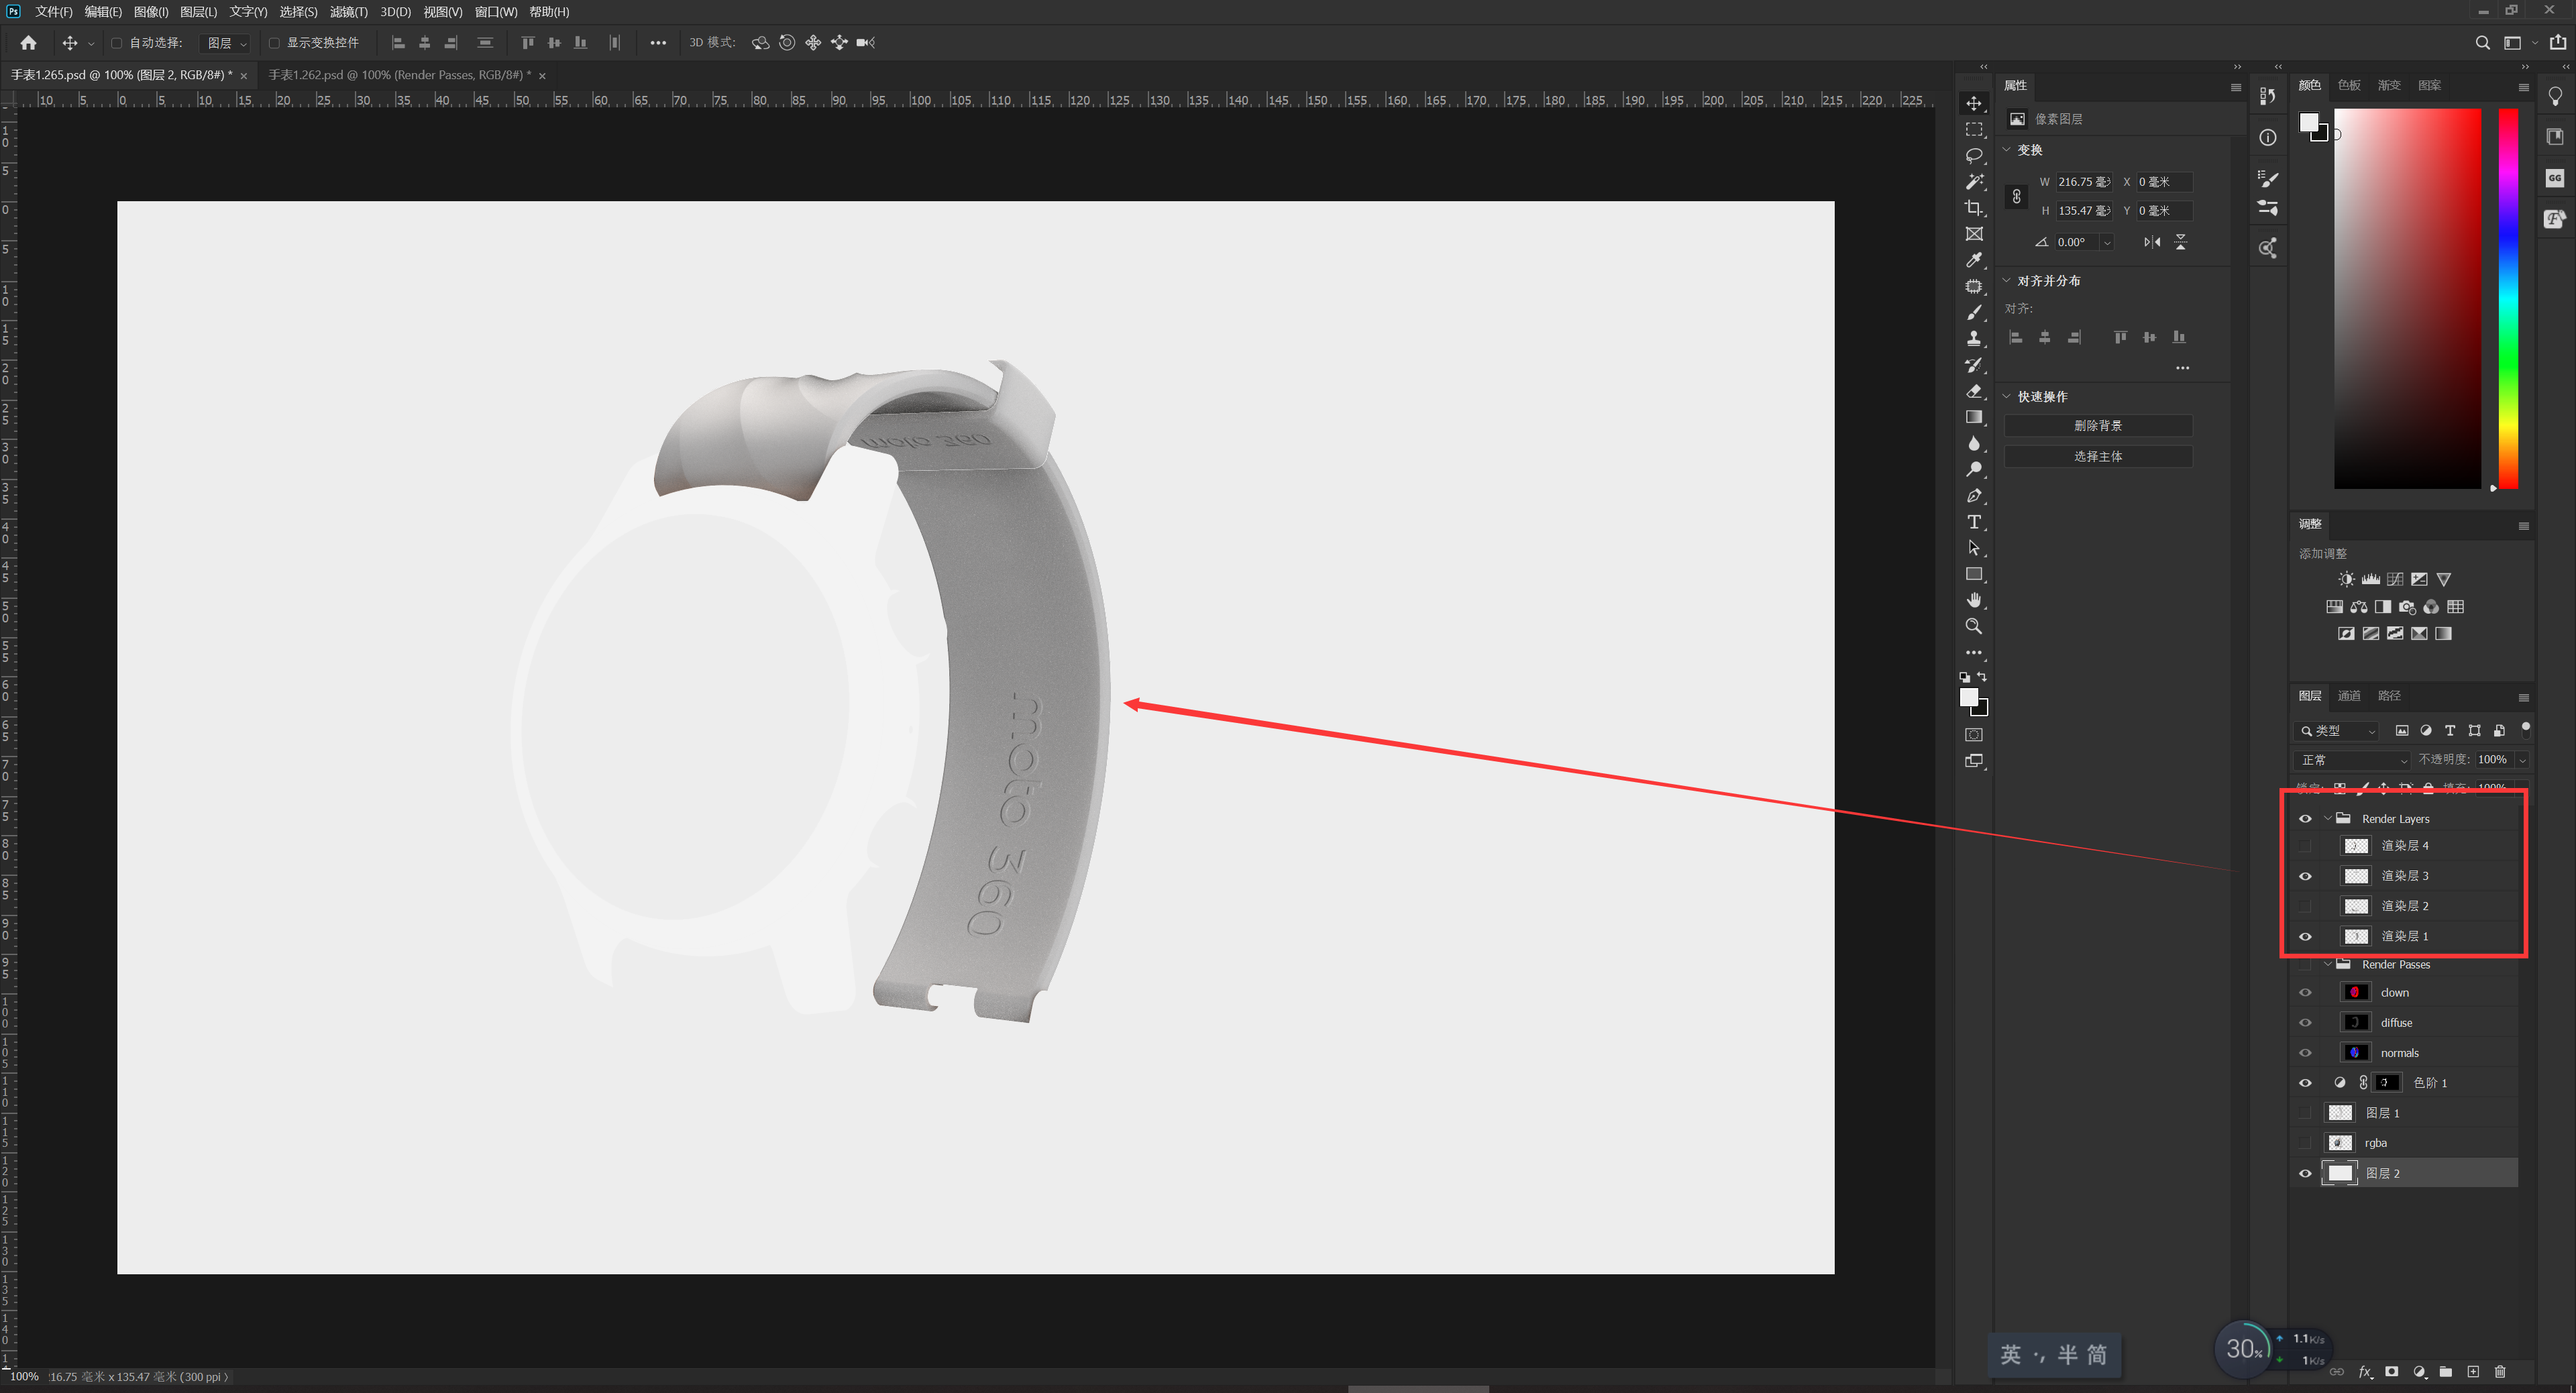Choose the Eraser tool
The image size is (2576, 1393).
pos(1973,391)
